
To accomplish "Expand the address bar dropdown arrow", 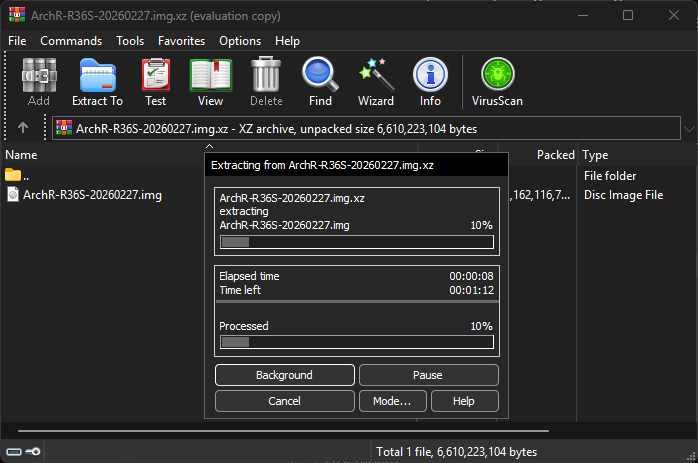I will coord(689,129).
